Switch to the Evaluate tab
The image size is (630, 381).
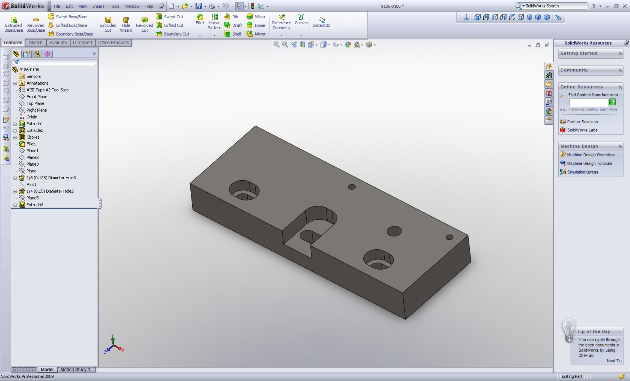tap(58, 42)
